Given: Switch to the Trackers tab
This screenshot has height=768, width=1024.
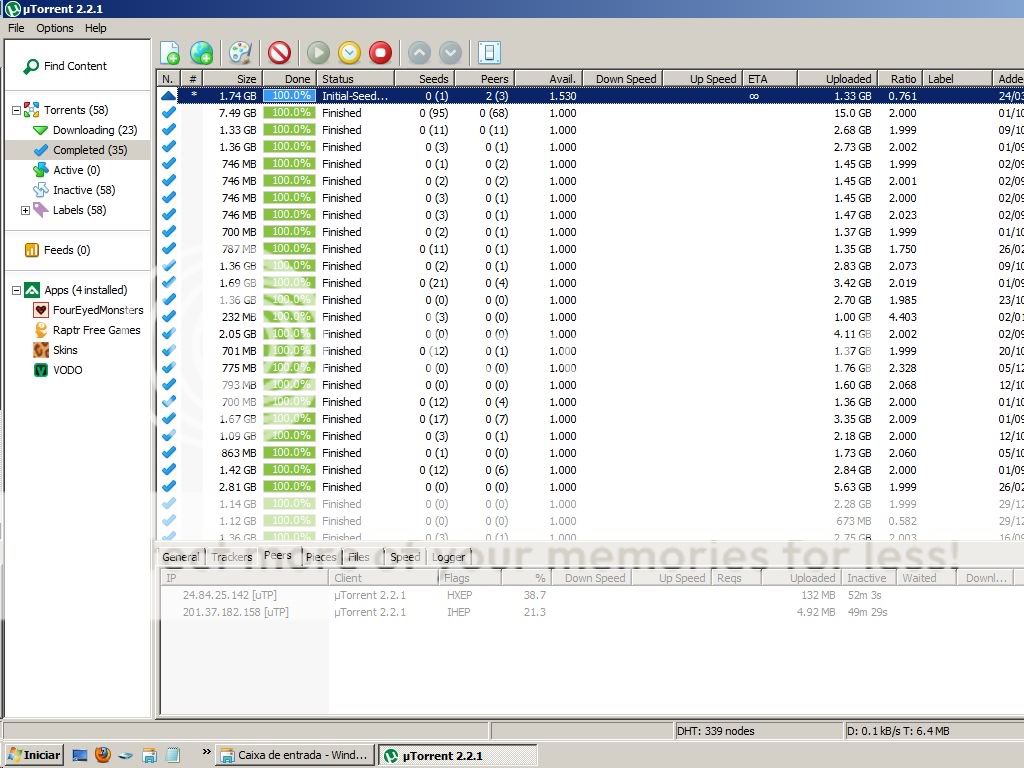Looking at the screenshot, I should (232, 557).
